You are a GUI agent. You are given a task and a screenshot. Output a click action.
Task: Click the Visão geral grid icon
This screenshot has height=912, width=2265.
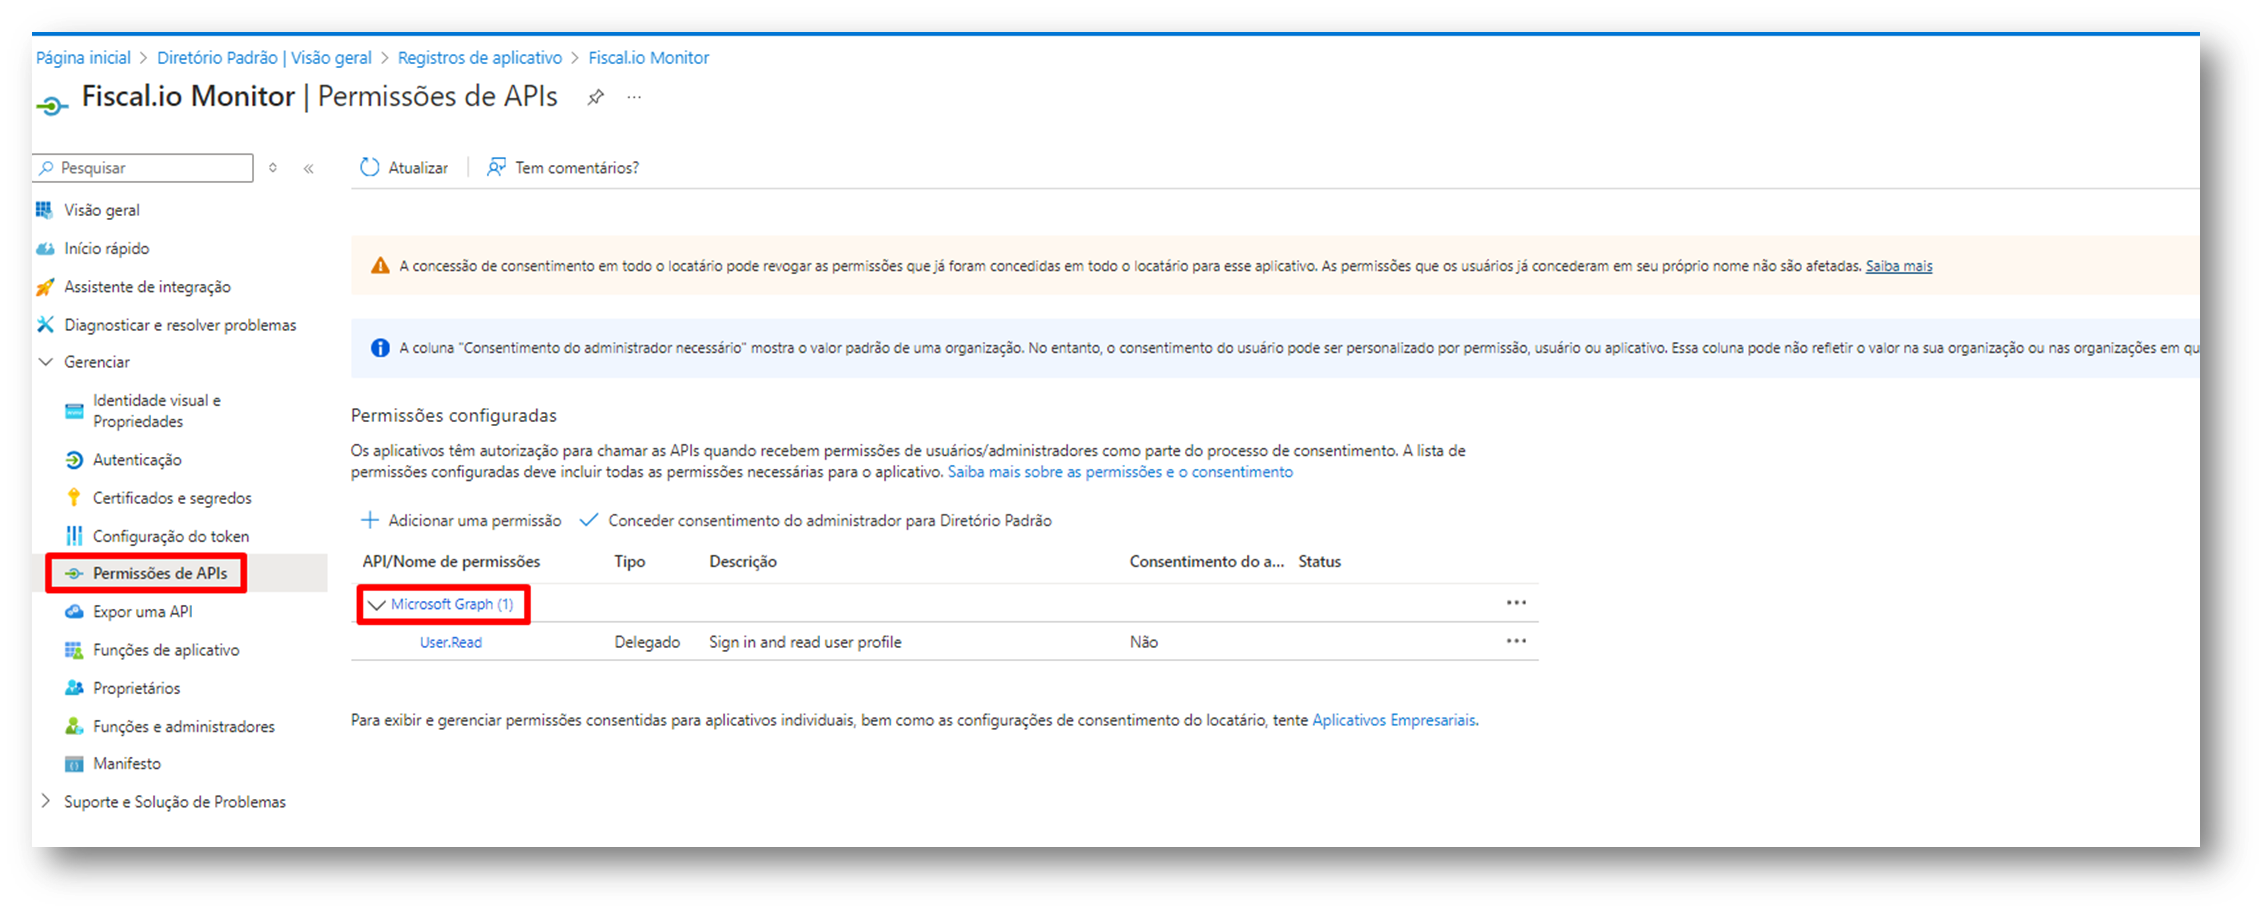tap(44, 210)
